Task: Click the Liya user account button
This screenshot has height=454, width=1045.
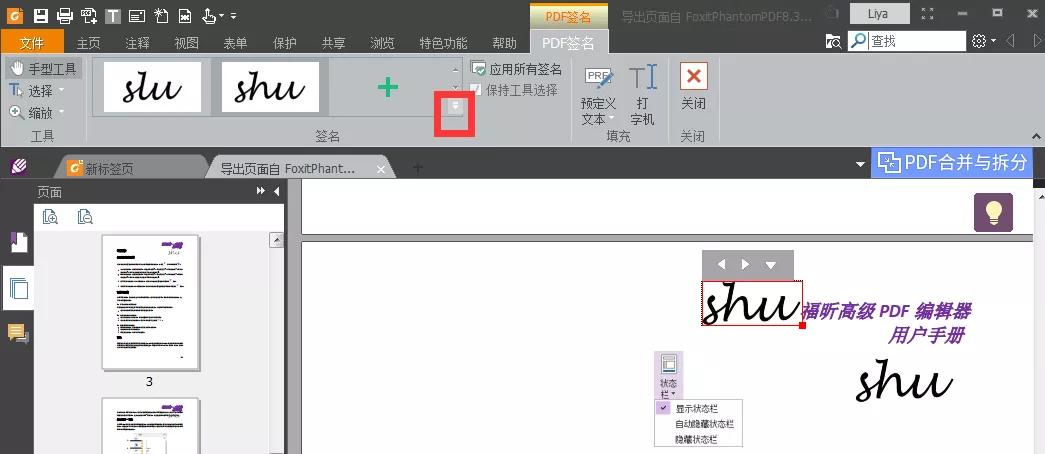Action: tap(880, 14)
